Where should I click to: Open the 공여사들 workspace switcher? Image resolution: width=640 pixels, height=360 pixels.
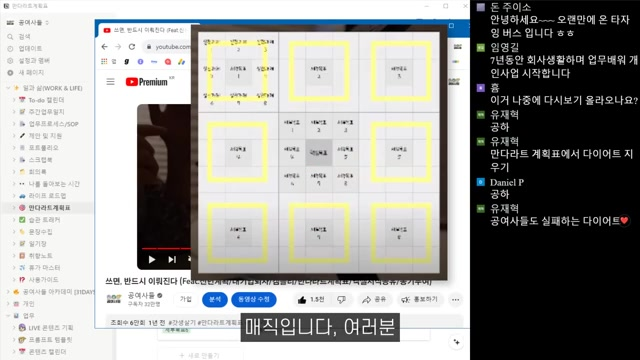[29, 22]
